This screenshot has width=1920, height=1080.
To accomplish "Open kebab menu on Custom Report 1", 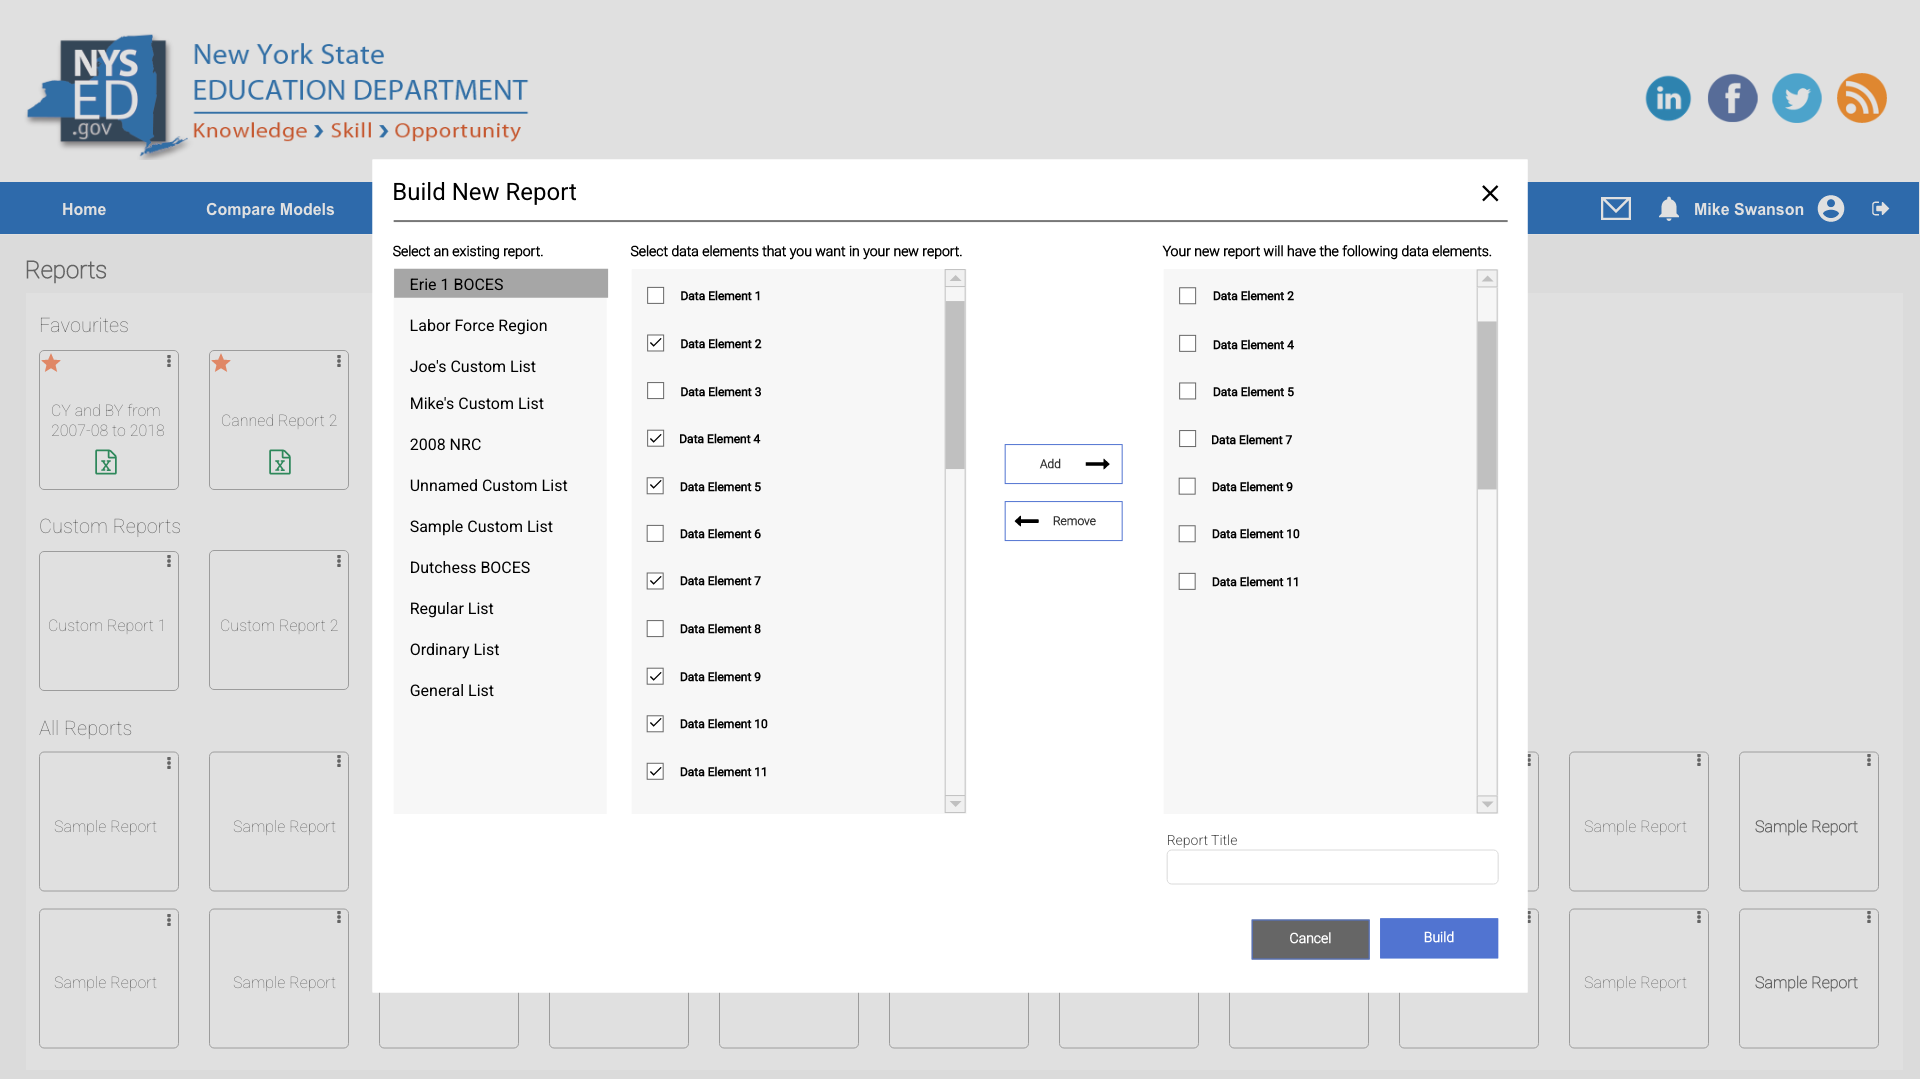I will [169, 562].
